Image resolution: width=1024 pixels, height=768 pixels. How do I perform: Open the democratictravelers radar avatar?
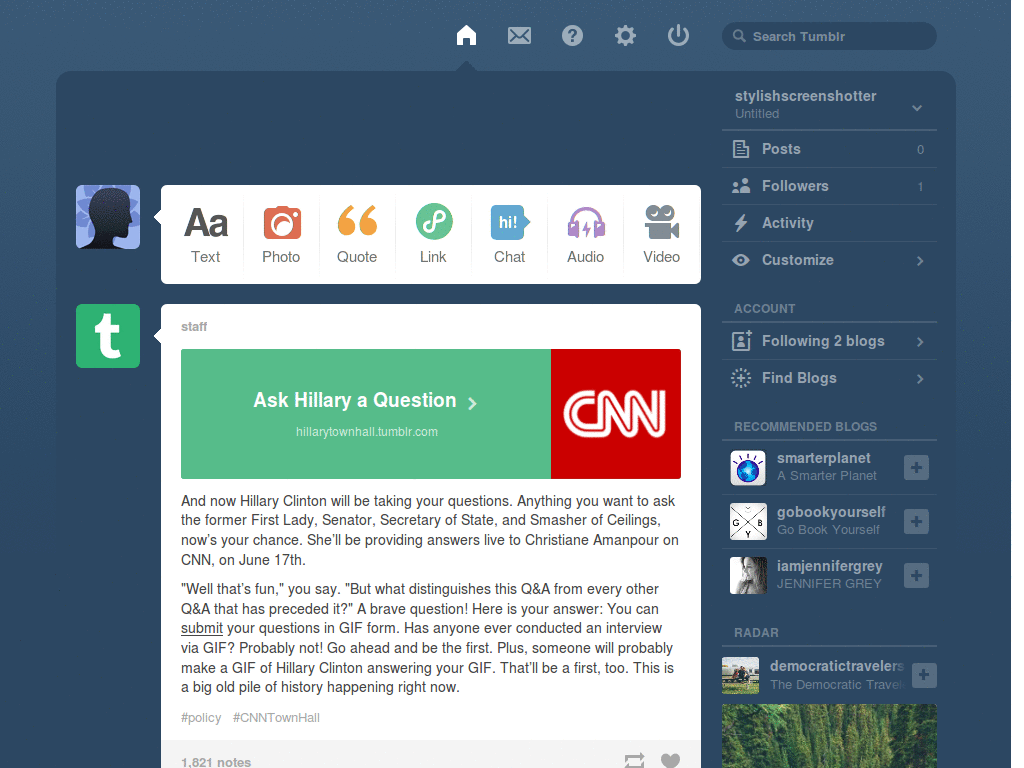741,675
